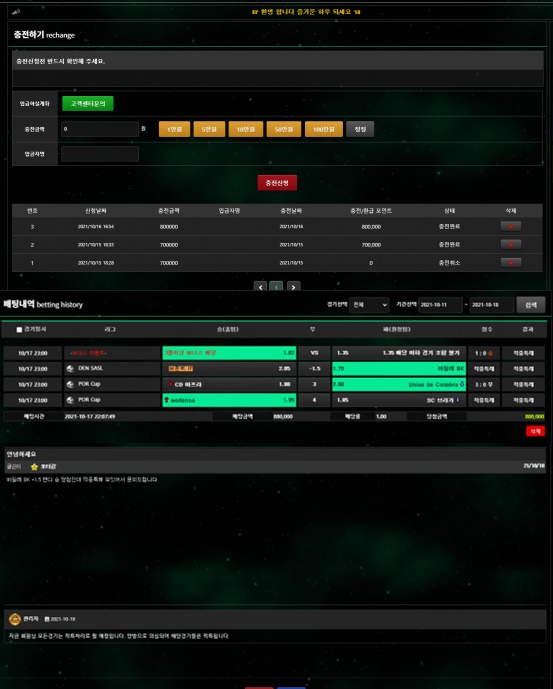Click the 검색 search button for betting history
This screenshot has width=553, height=689.
click(531, 305)
